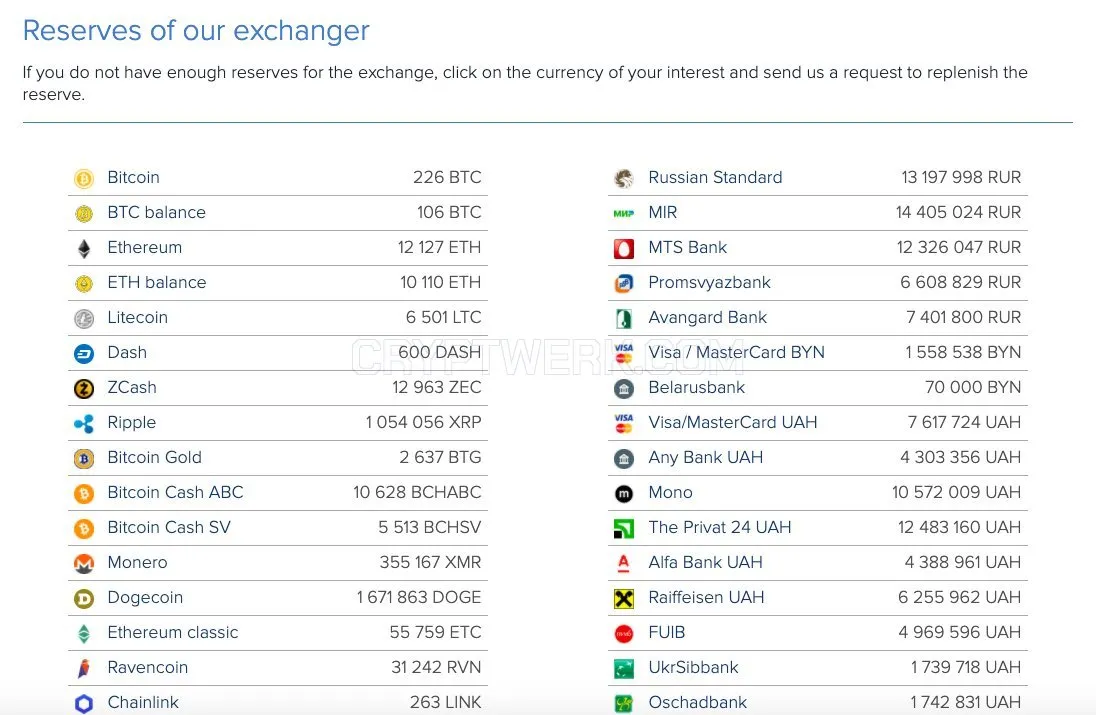1096x715 pixels.
Task: Open the Litecoin reserve link
Action: click(277, 318)
